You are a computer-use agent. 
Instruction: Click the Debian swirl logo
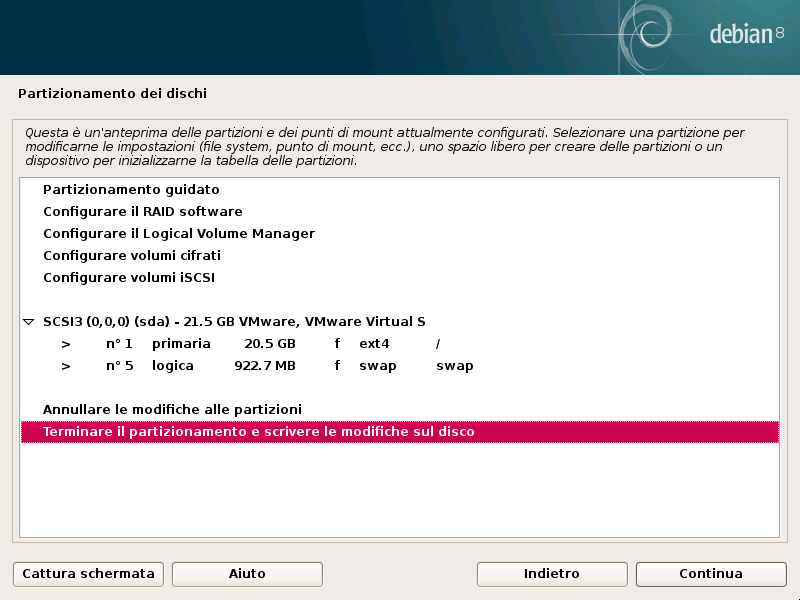[x=657, y=35]
